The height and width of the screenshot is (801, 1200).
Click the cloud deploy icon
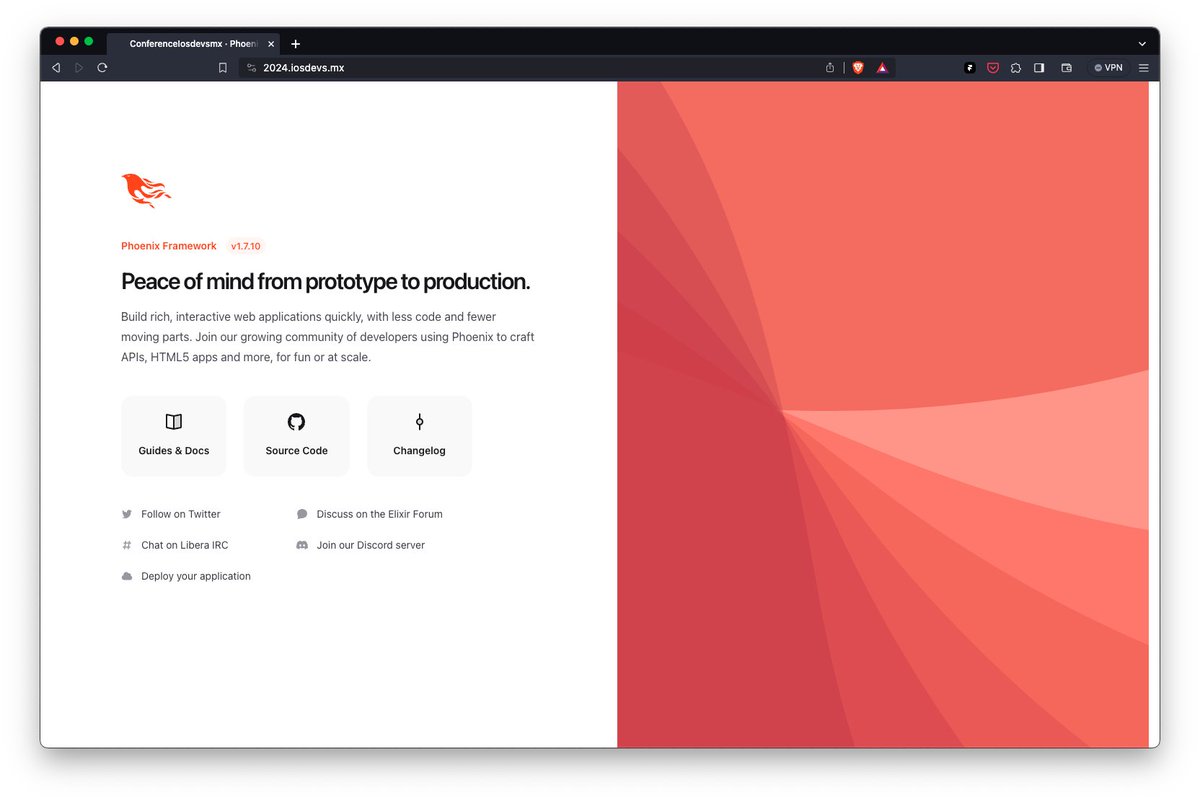(127, 576)
